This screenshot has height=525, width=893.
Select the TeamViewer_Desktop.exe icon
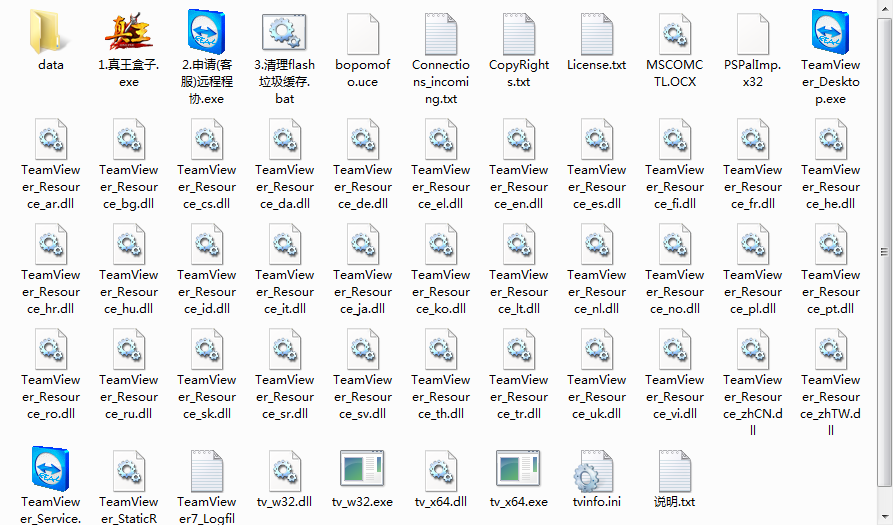coord(830,32)
